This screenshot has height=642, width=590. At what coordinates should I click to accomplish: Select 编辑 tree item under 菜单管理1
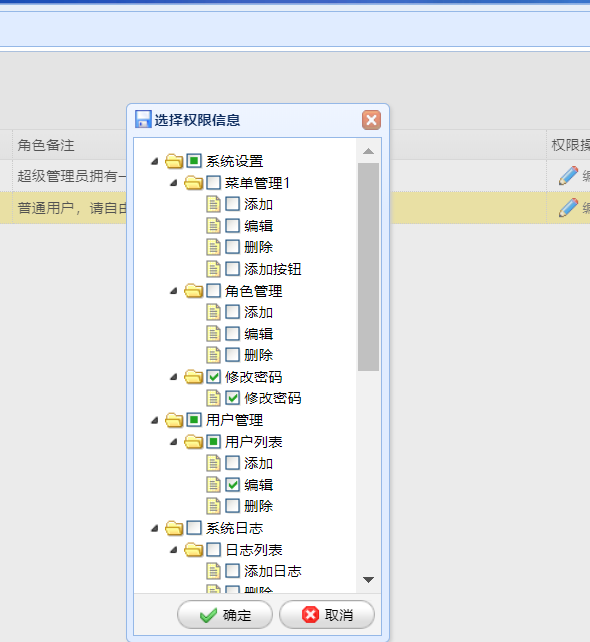click(x=258, y=226)
